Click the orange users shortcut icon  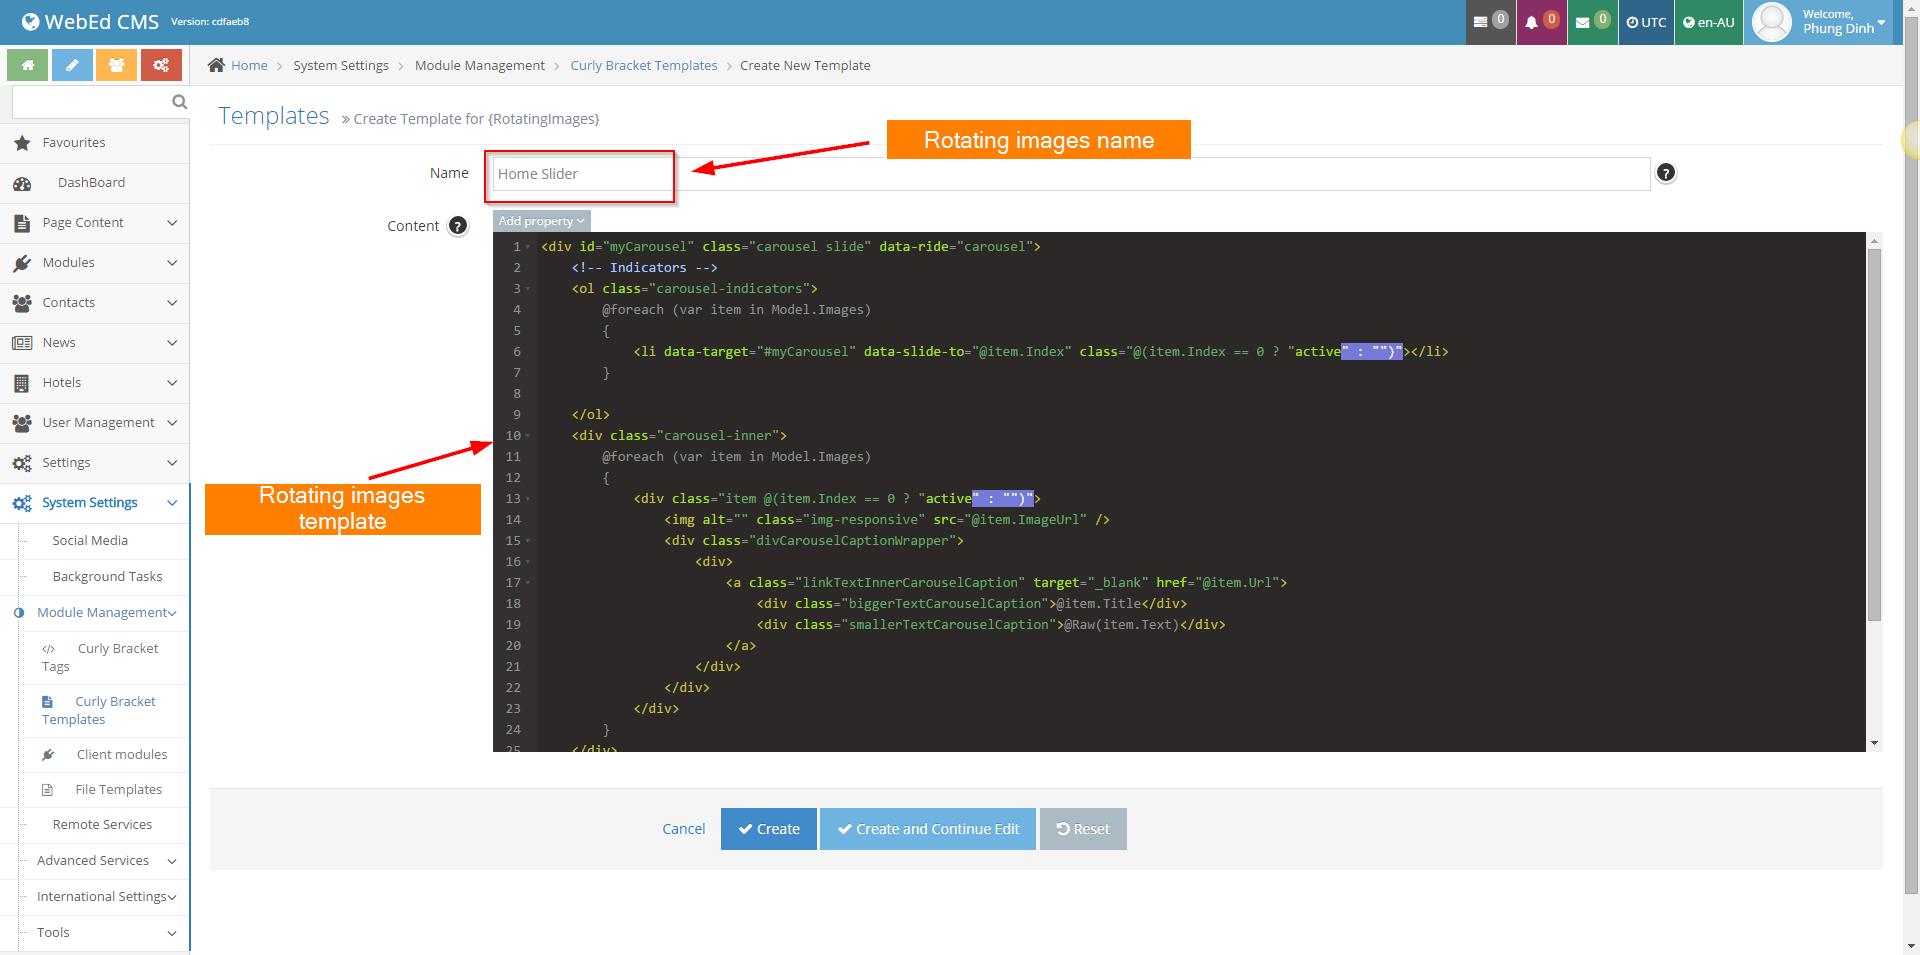pyautogui.click(x=117, y=65)
